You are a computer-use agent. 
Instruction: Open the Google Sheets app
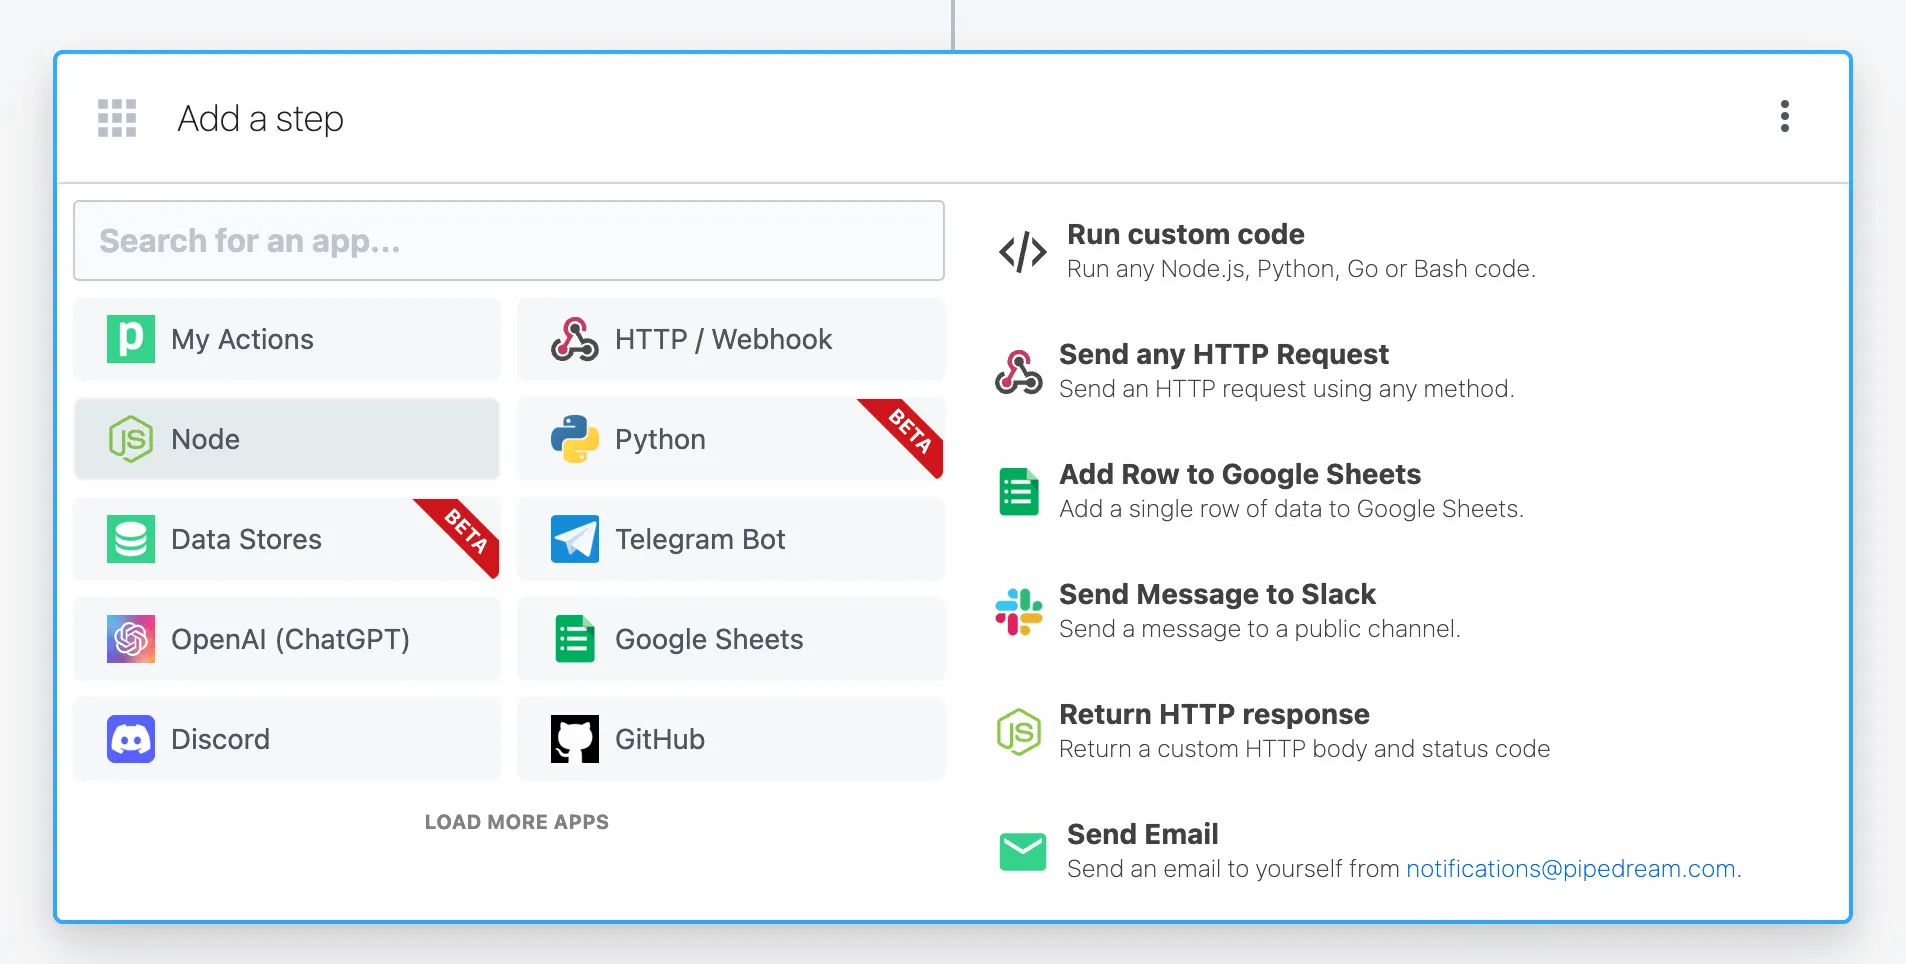(x=730, y=638)
